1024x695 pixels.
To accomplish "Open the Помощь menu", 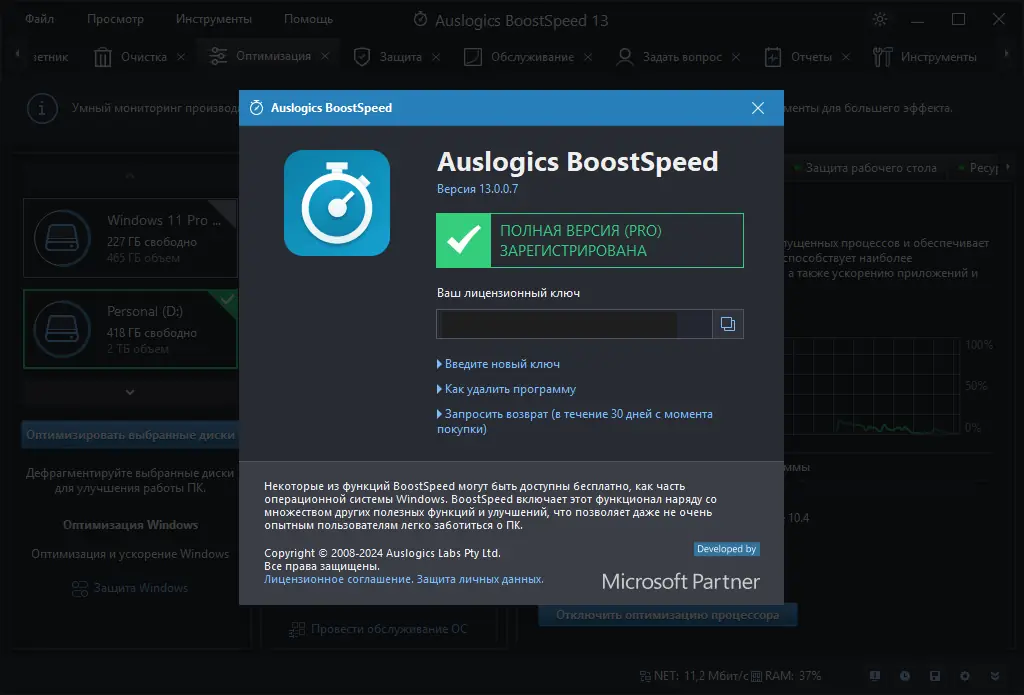I will (x=308, y=19).
